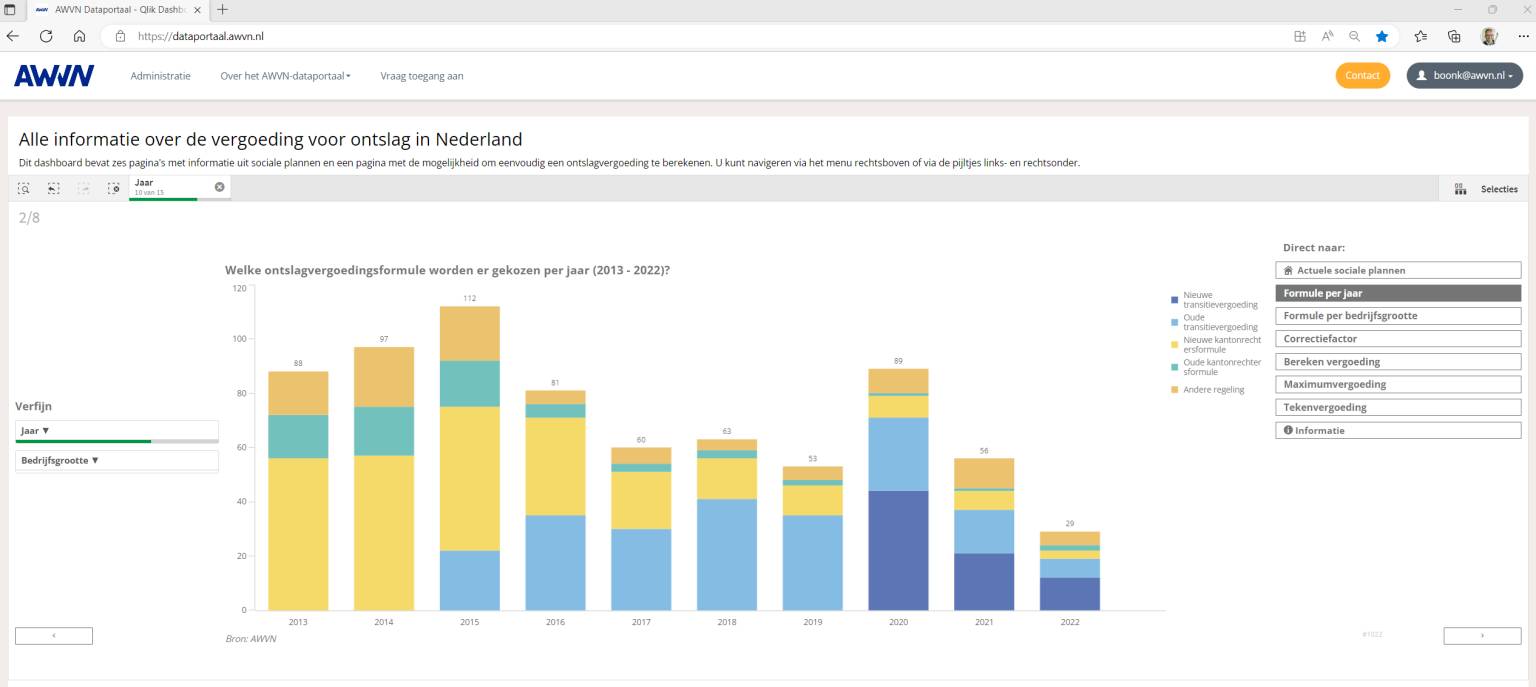Click the browser favorites star icon
1536x687 pixels.
1382,36
